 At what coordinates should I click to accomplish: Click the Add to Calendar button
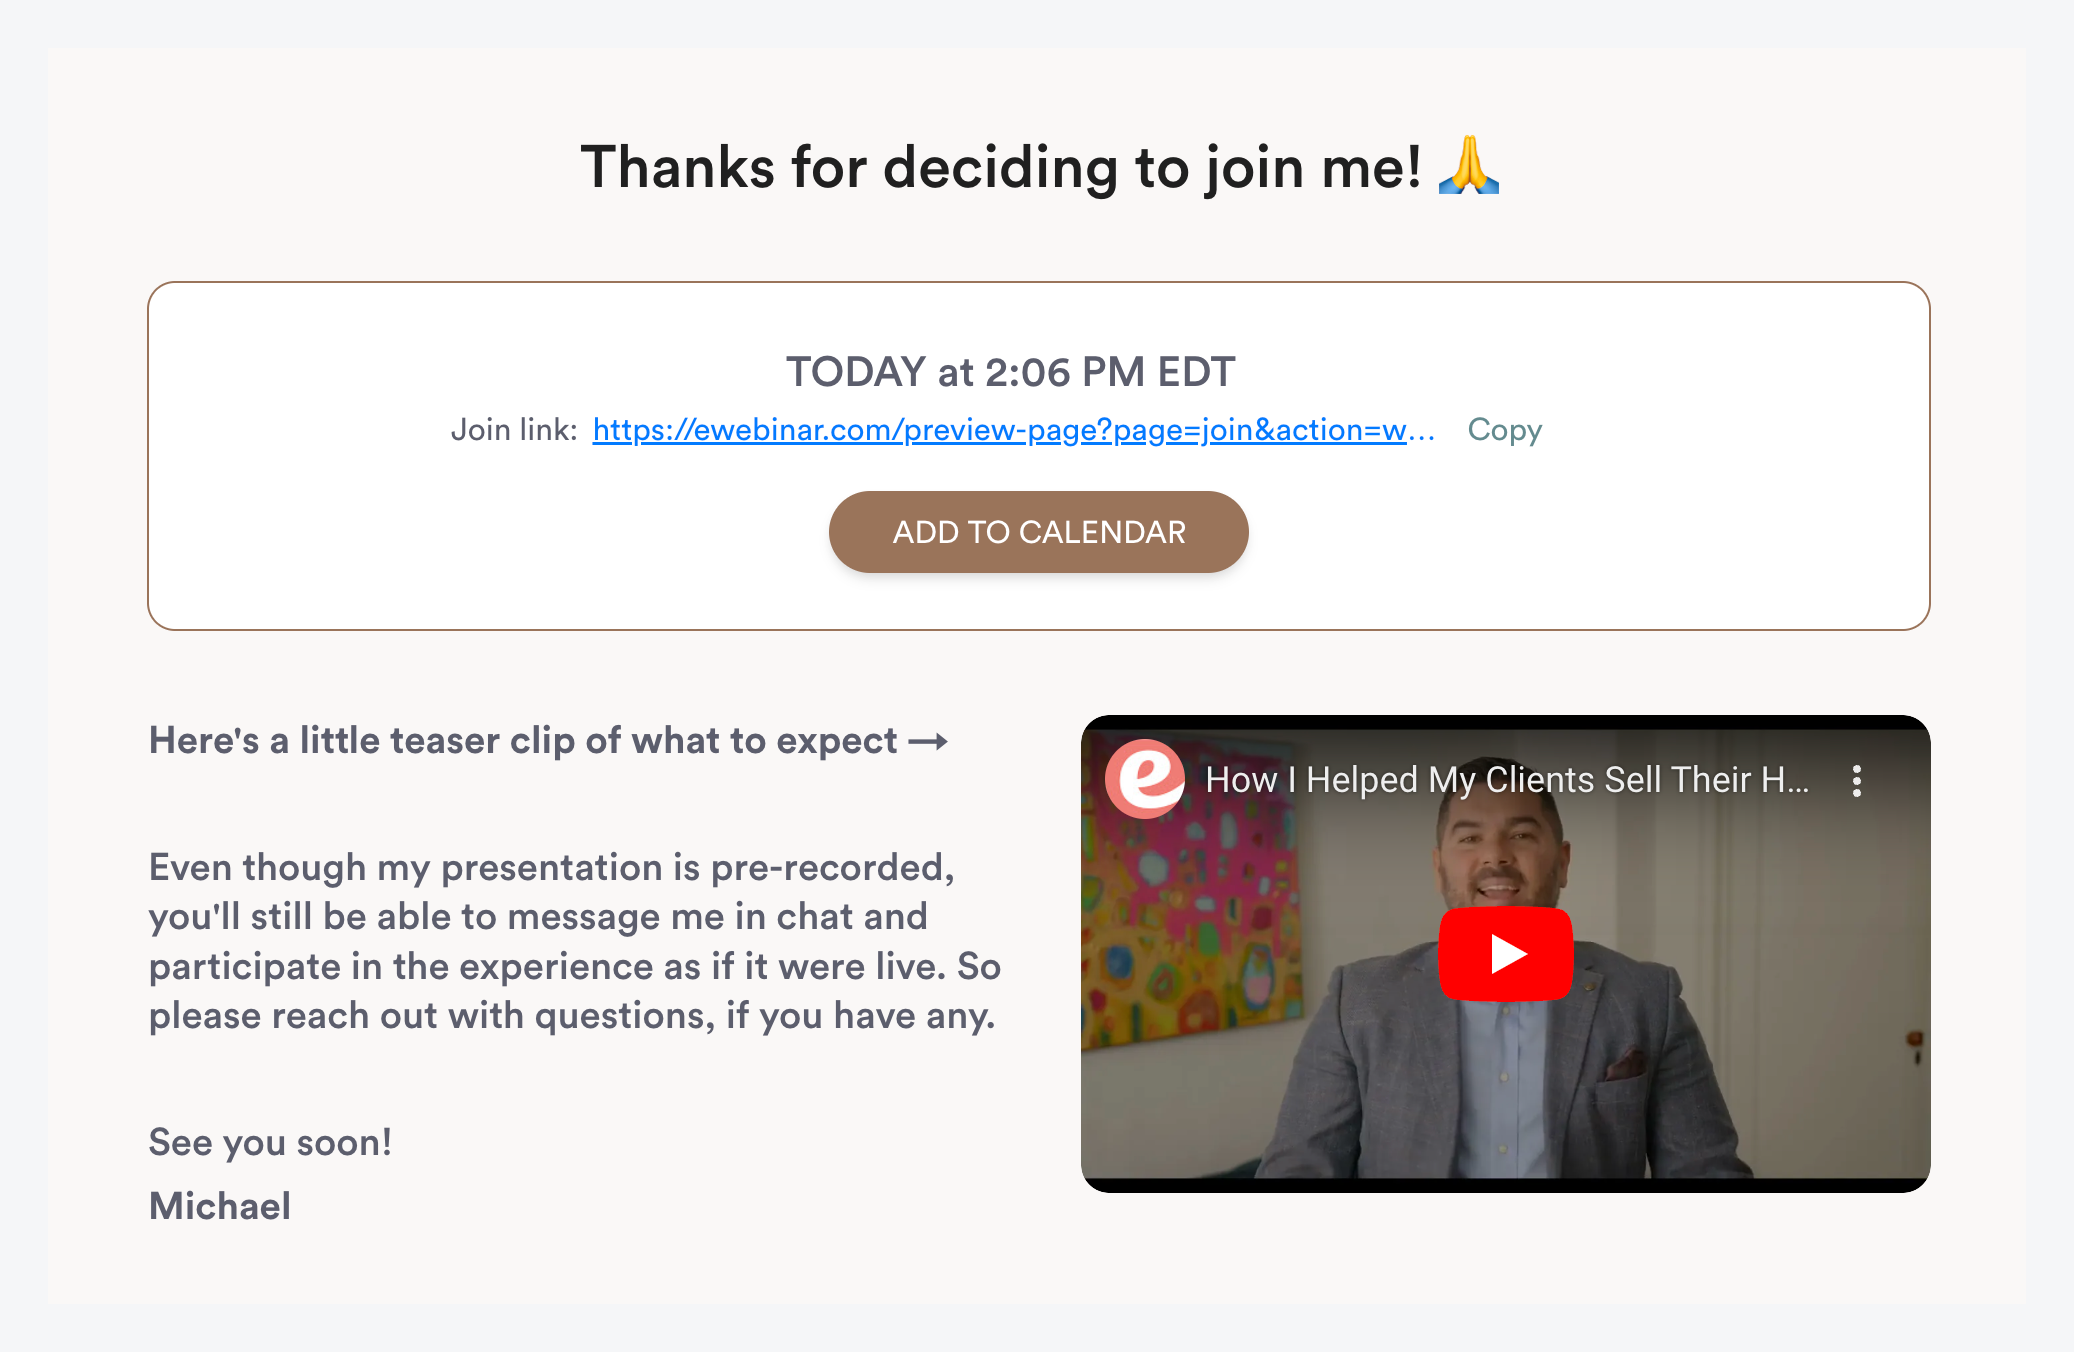coord(1038,532)
